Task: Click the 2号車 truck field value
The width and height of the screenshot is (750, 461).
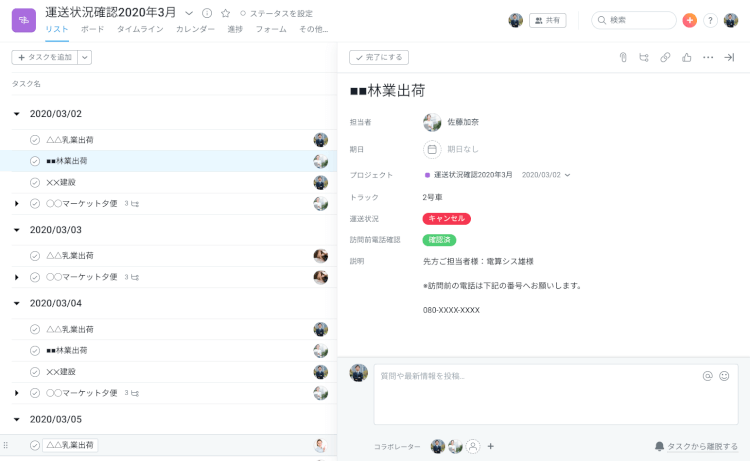Action: [x=432, y=197]
